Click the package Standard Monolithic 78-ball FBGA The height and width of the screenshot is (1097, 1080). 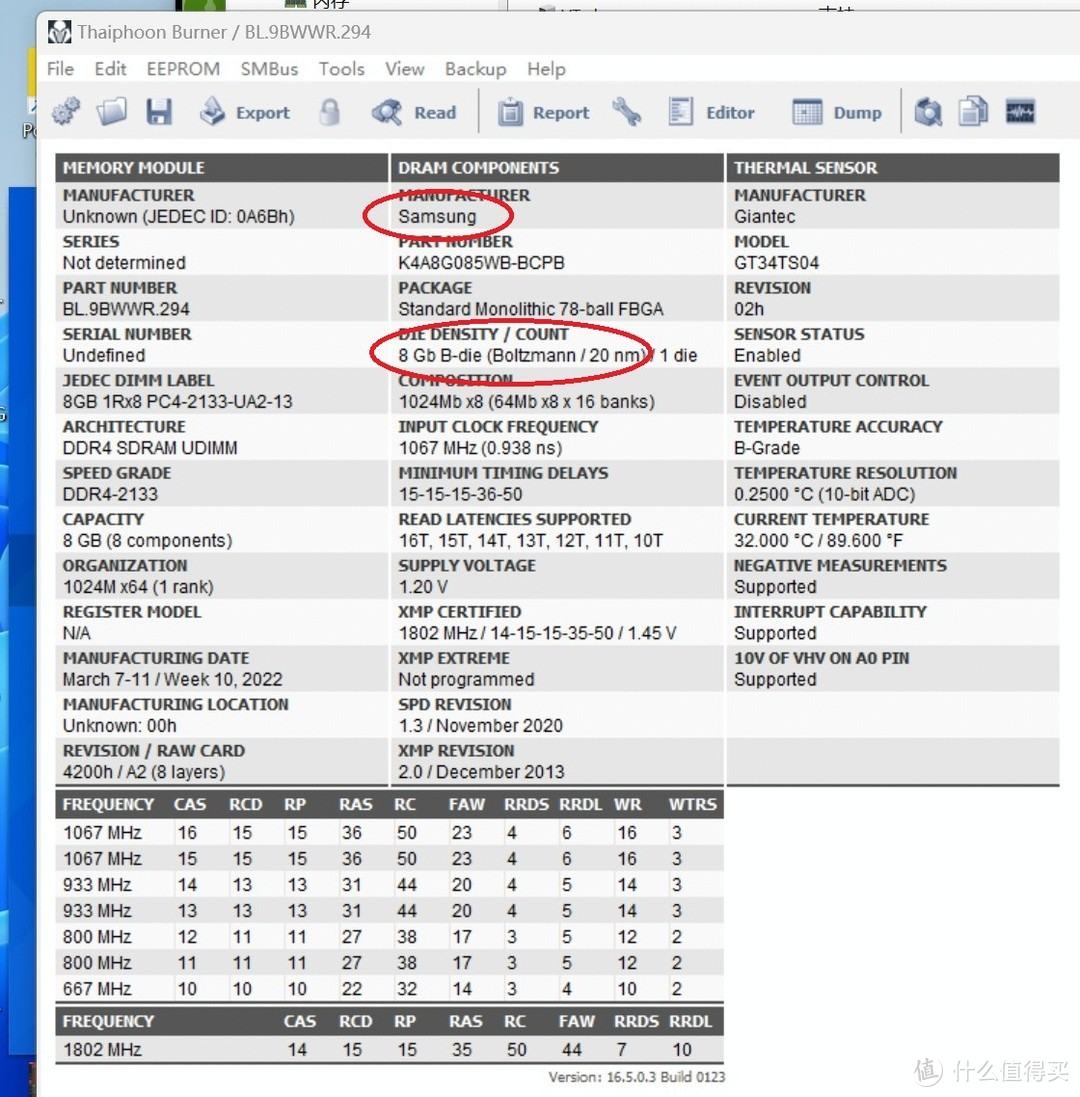(x=531, y=309)
